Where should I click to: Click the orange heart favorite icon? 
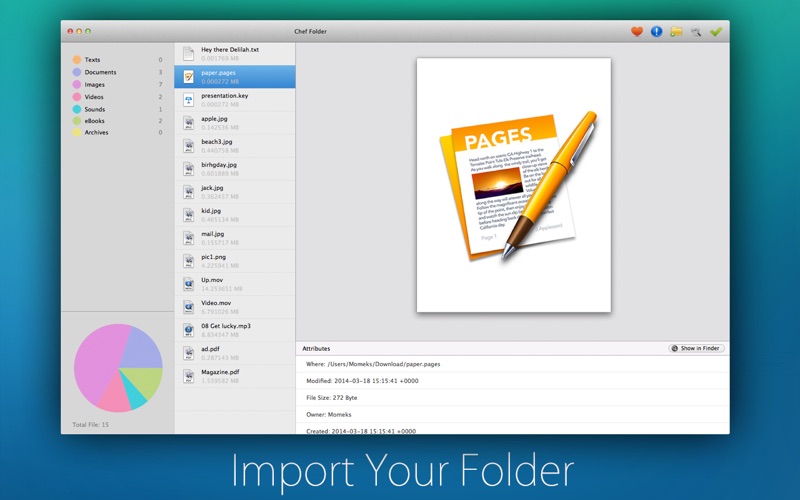[637, 32]
